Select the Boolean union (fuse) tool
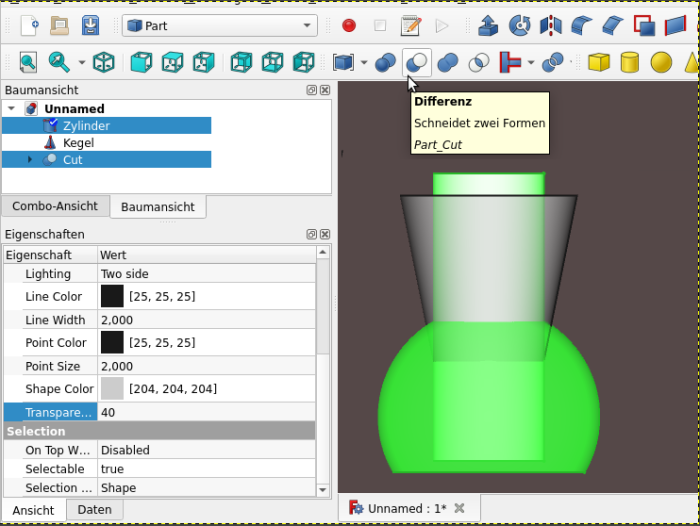Viewport: 700px width, 526px height. 448,63
